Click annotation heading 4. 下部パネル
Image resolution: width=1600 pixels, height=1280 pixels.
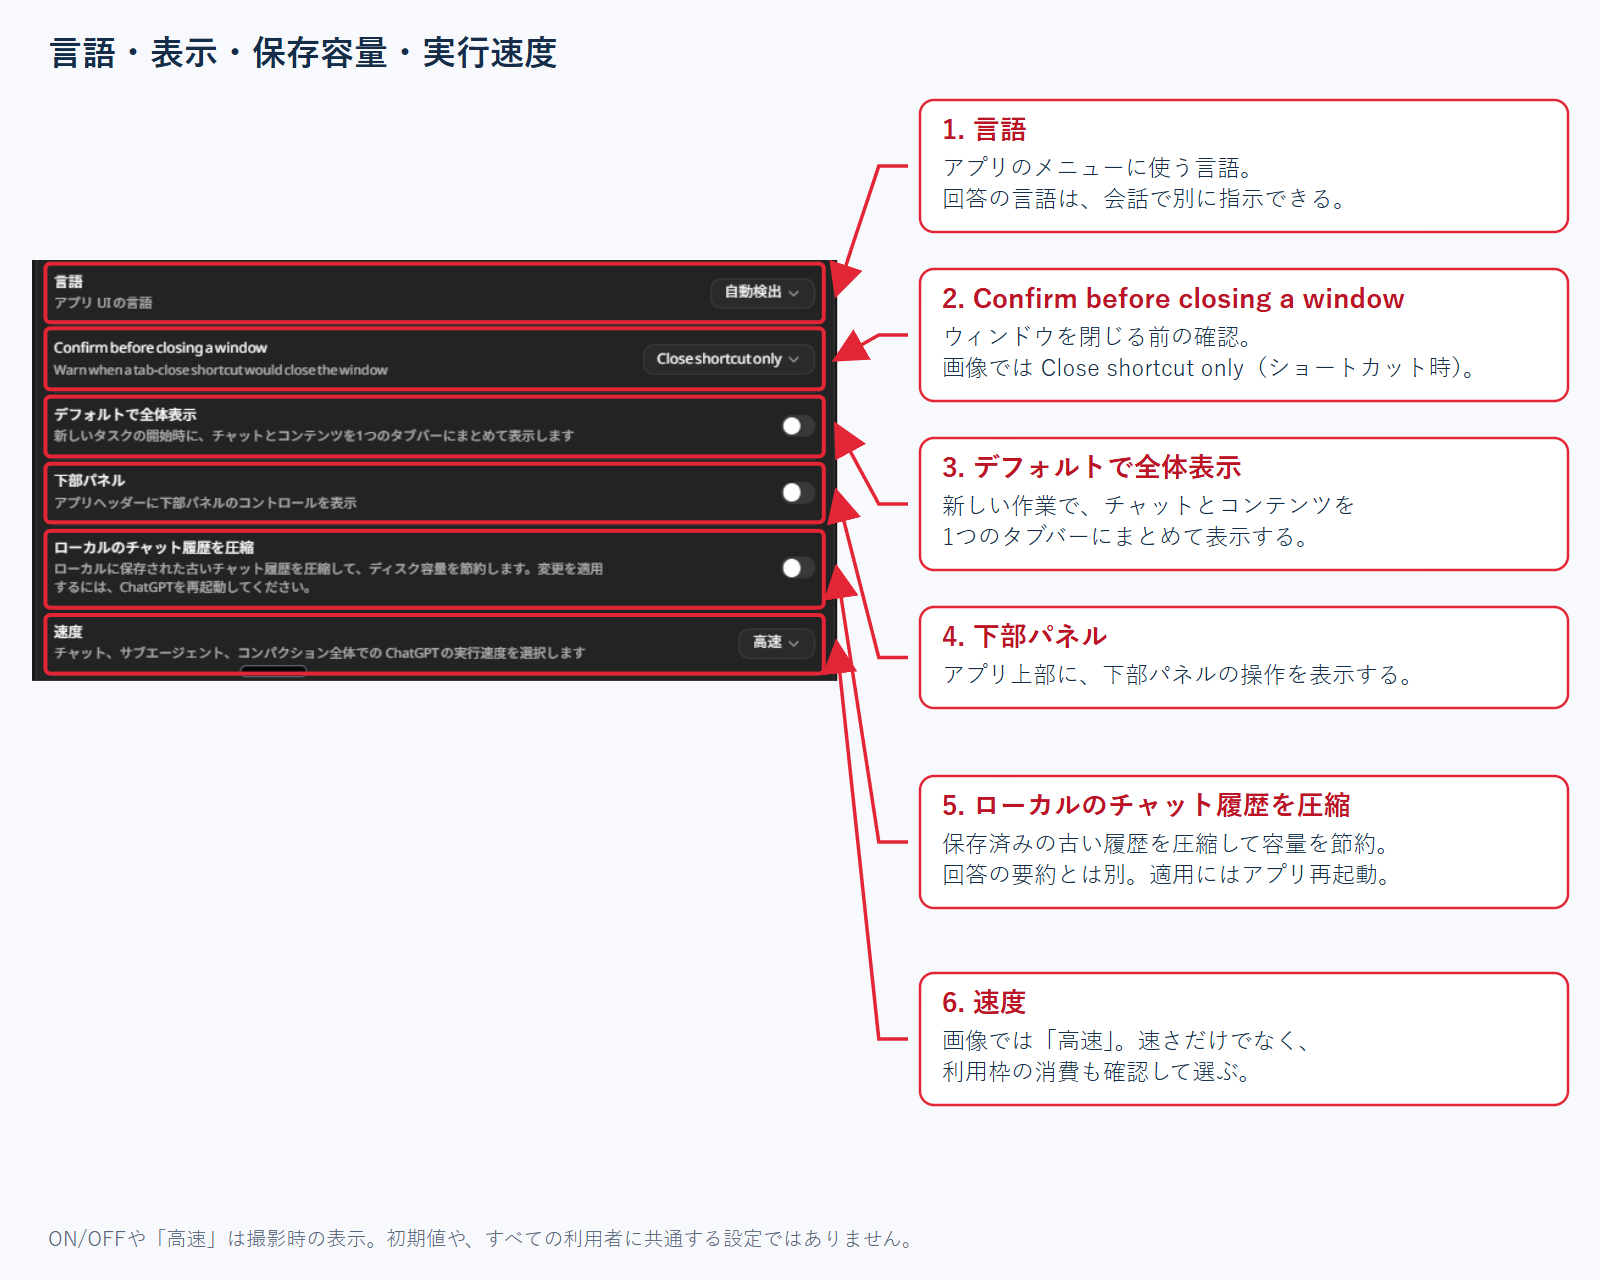coord(1024,637)
